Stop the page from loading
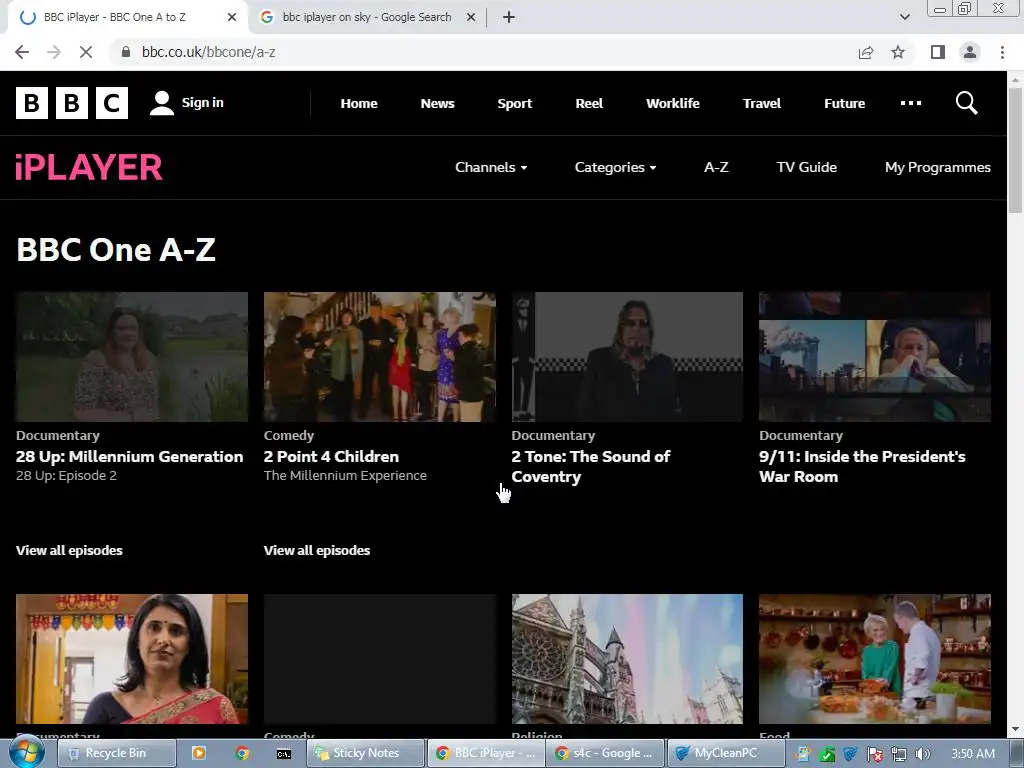Image resolution: width=1024 pixels, height=768 pixels. (86, 52)
